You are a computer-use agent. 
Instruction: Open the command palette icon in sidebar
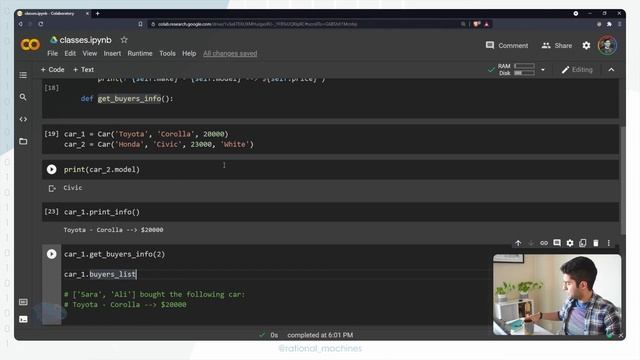(x=23, y=302)
